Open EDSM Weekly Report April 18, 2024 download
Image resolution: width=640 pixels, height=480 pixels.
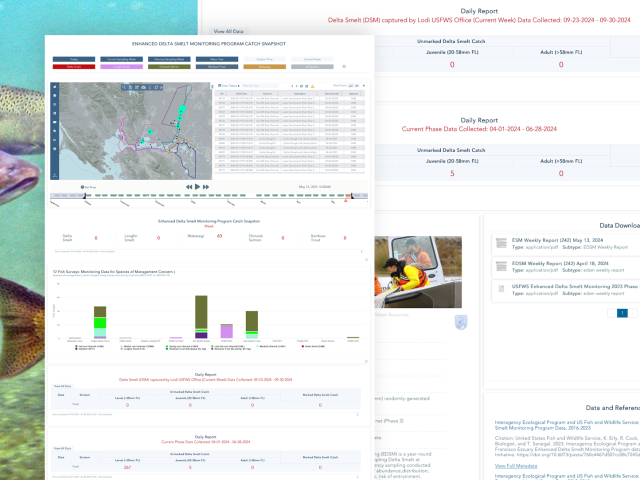[560, 263]
